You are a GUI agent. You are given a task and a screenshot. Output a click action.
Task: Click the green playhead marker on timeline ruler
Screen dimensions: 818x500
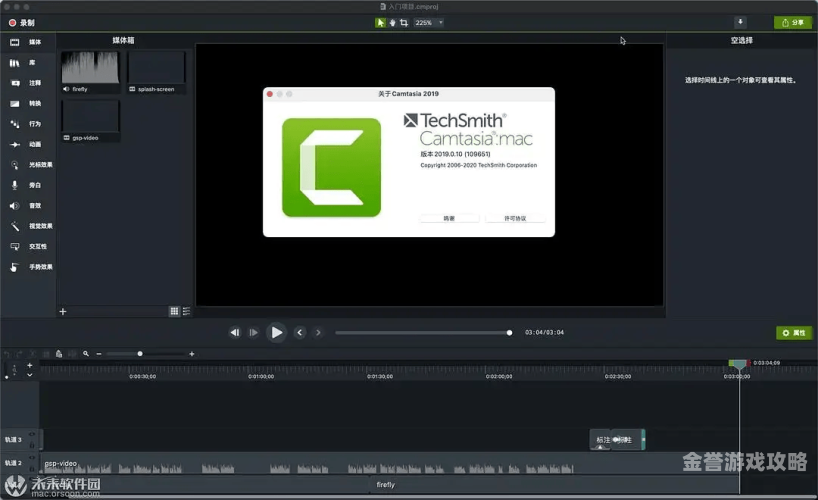click(x=739, y=364)
